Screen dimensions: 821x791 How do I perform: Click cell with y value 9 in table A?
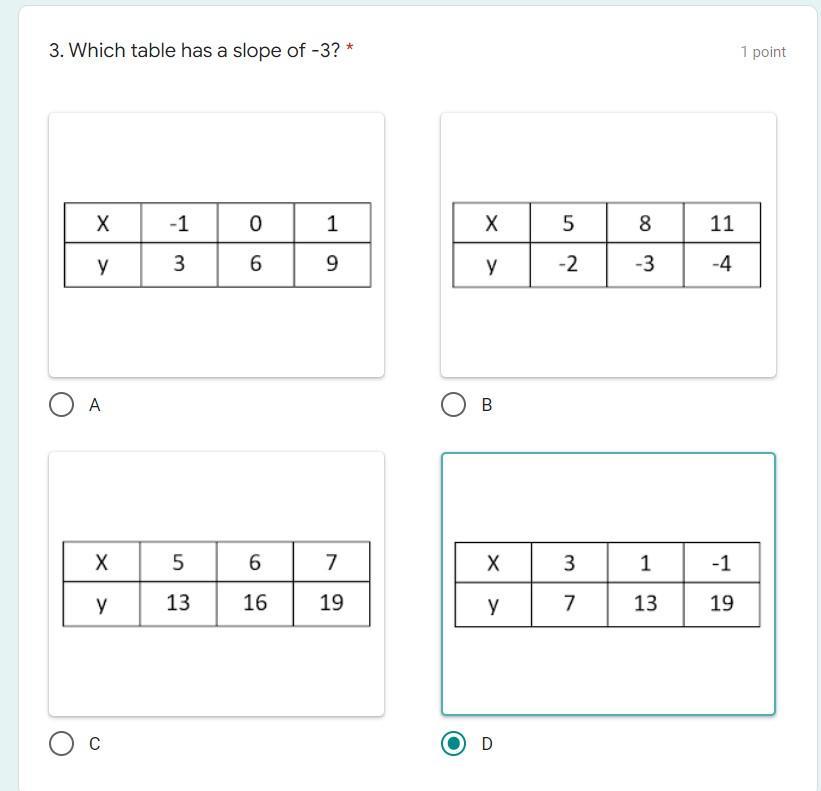(332, 264)
